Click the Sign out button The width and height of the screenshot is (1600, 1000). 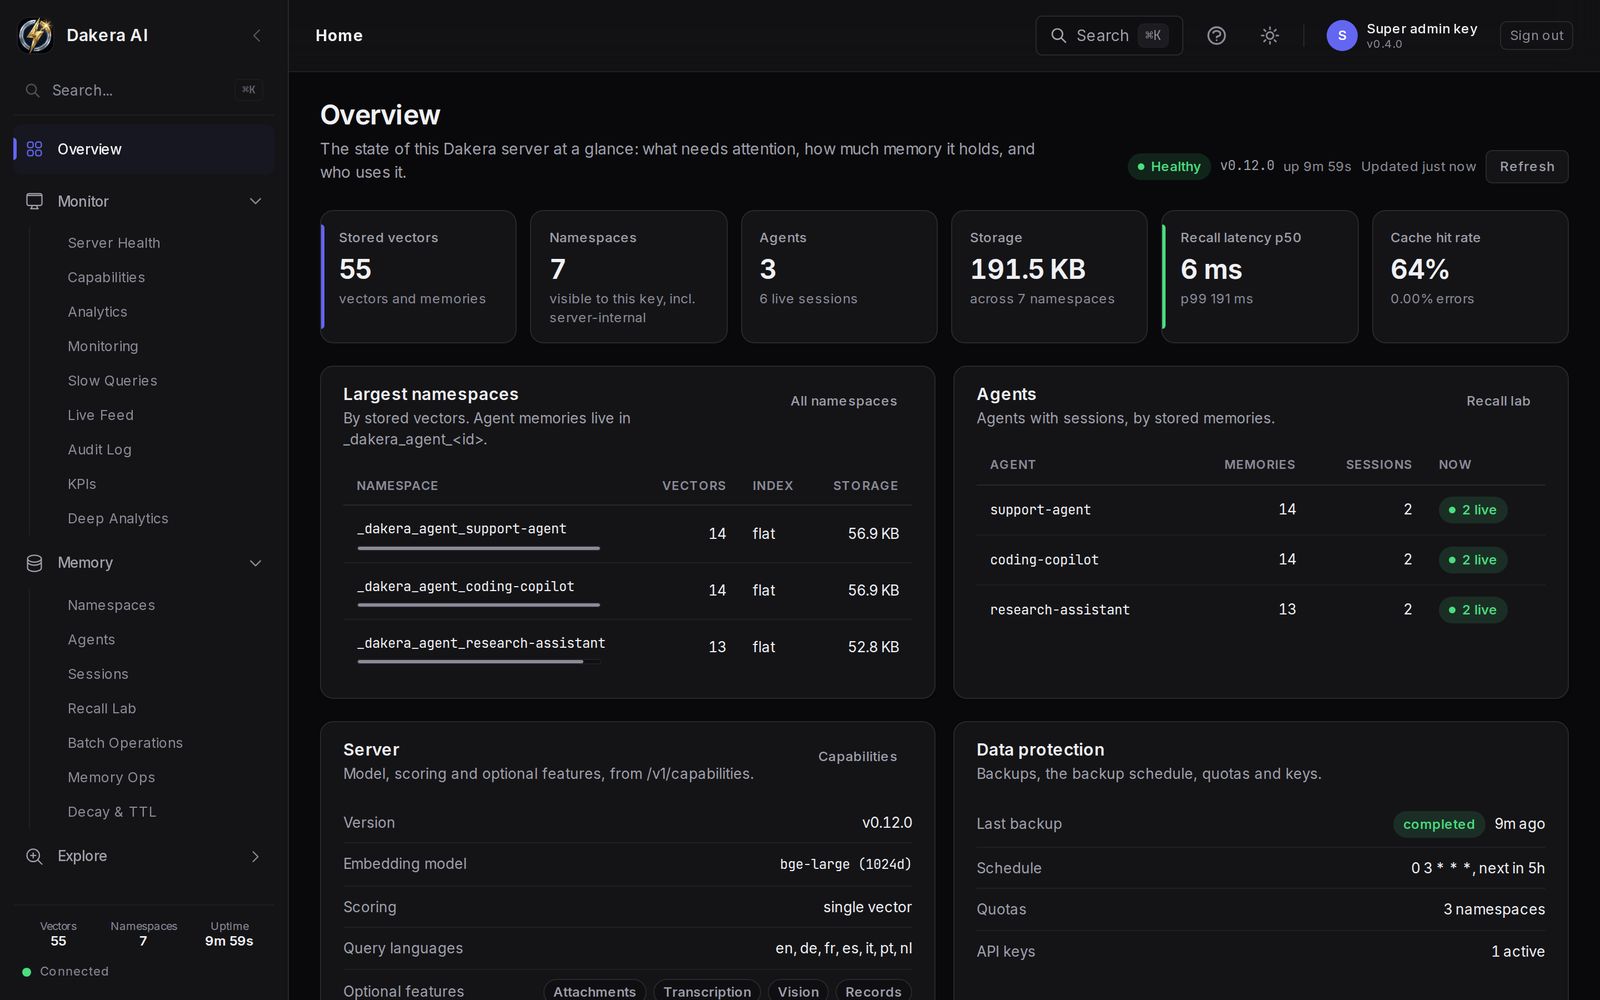coord(1536,35)
